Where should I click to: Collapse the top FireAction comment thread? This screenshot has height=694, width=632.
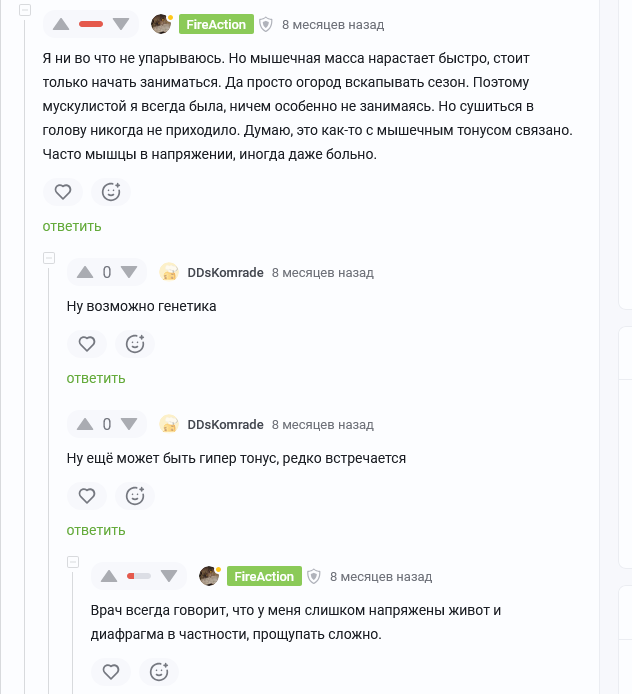[24, 10]
